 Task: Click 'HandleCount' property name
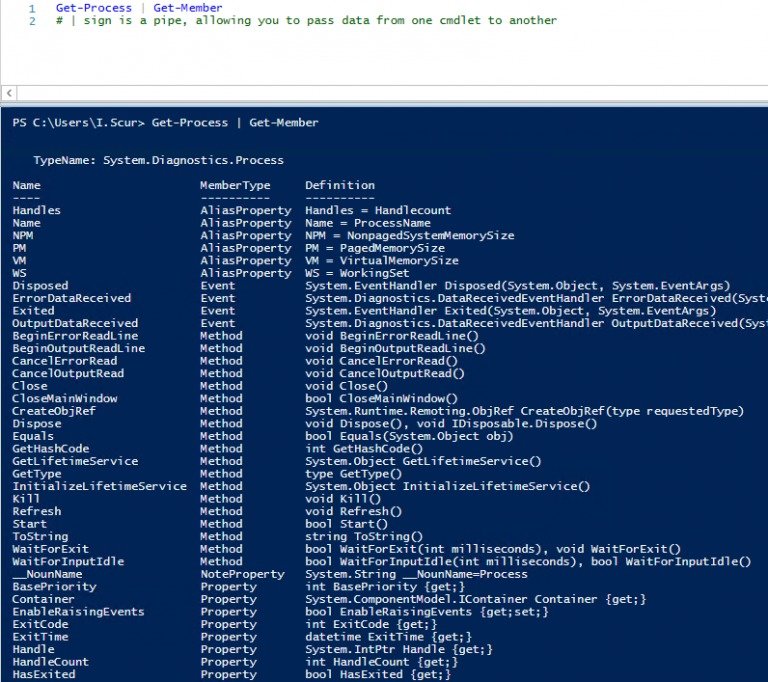[x=51, y=662]
